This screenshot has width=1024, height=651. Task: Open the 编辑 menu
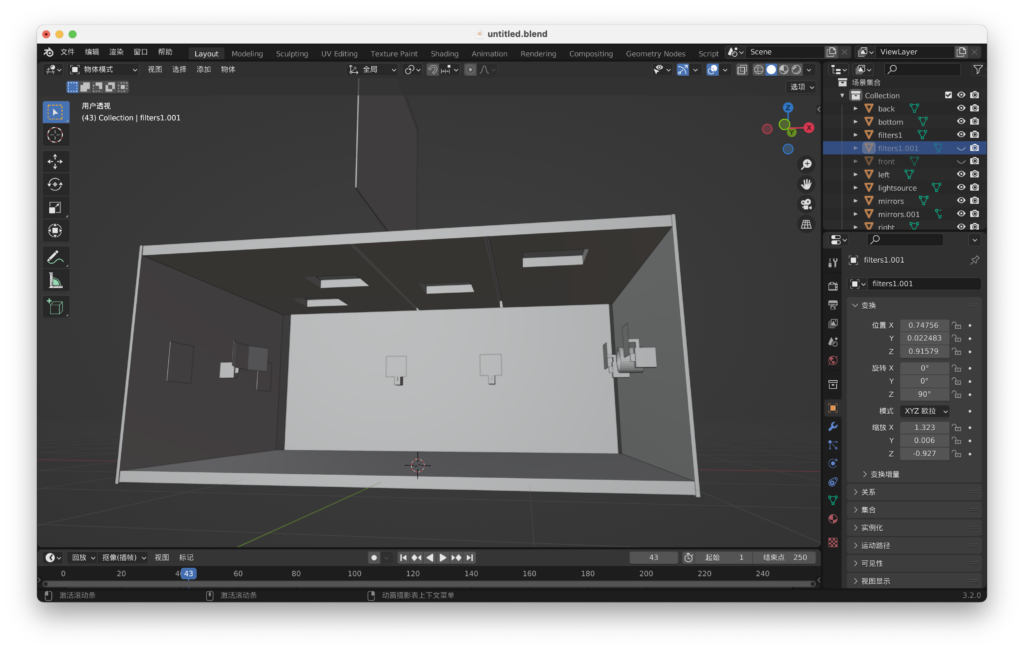[91, 52]
